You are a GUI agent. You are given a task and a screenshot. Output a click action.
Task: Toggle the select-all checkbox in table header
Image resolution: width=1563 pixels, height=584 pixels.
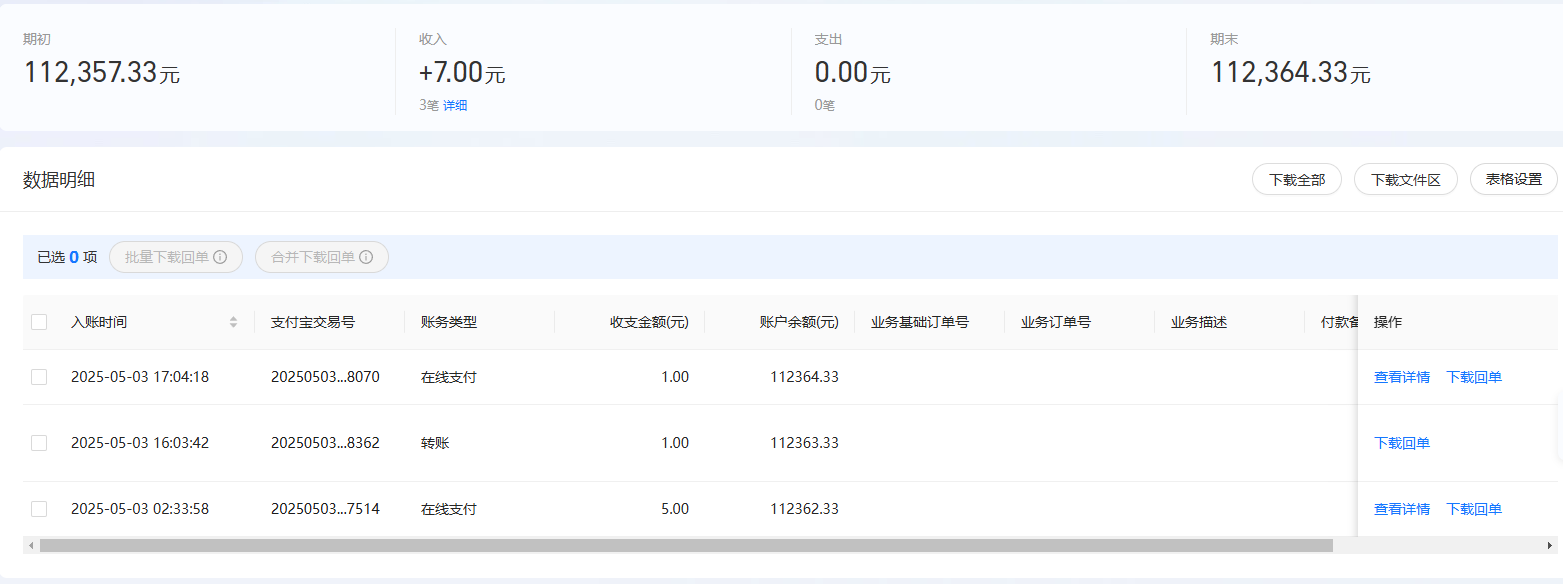coord(39,322)
